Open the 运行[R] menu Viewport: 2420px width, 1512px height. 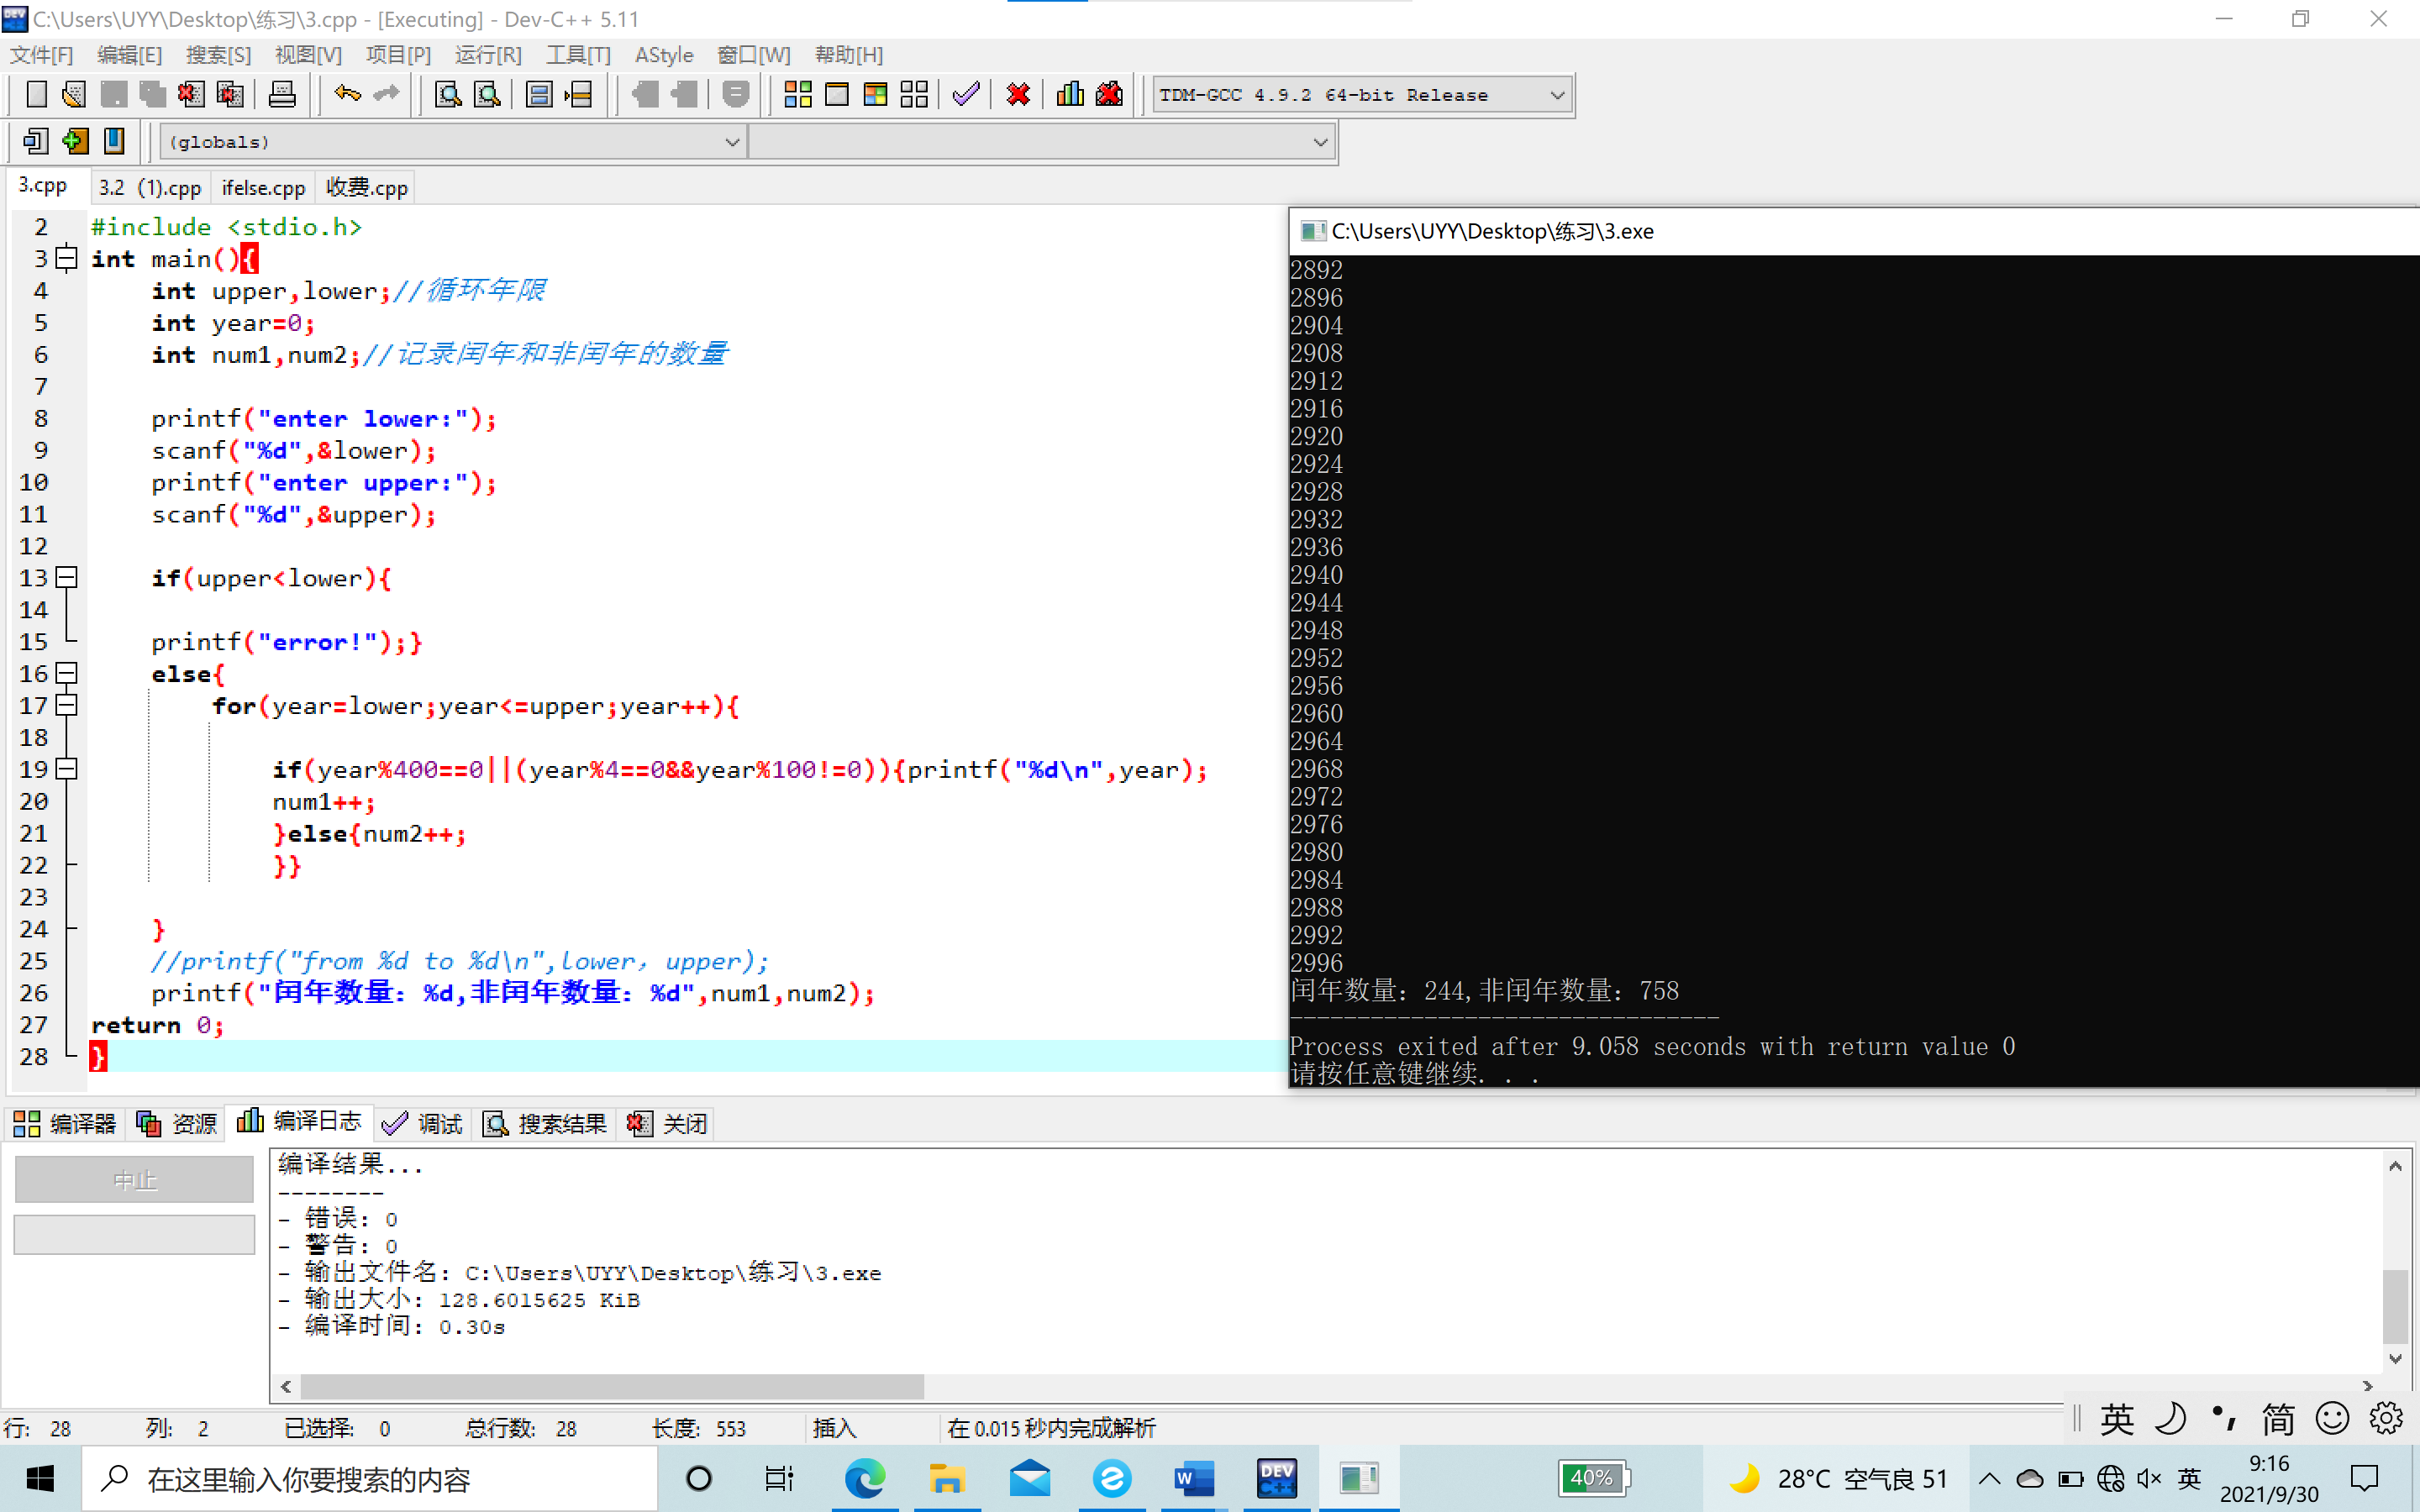pos(488,55)
